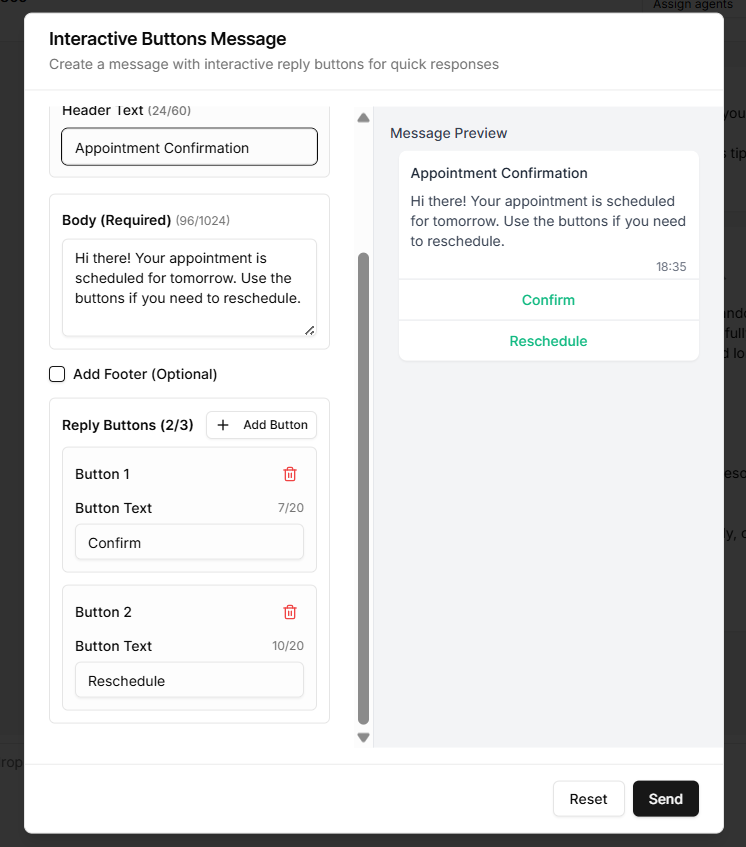Click green Confirm reply in message preview

point(548,300)
